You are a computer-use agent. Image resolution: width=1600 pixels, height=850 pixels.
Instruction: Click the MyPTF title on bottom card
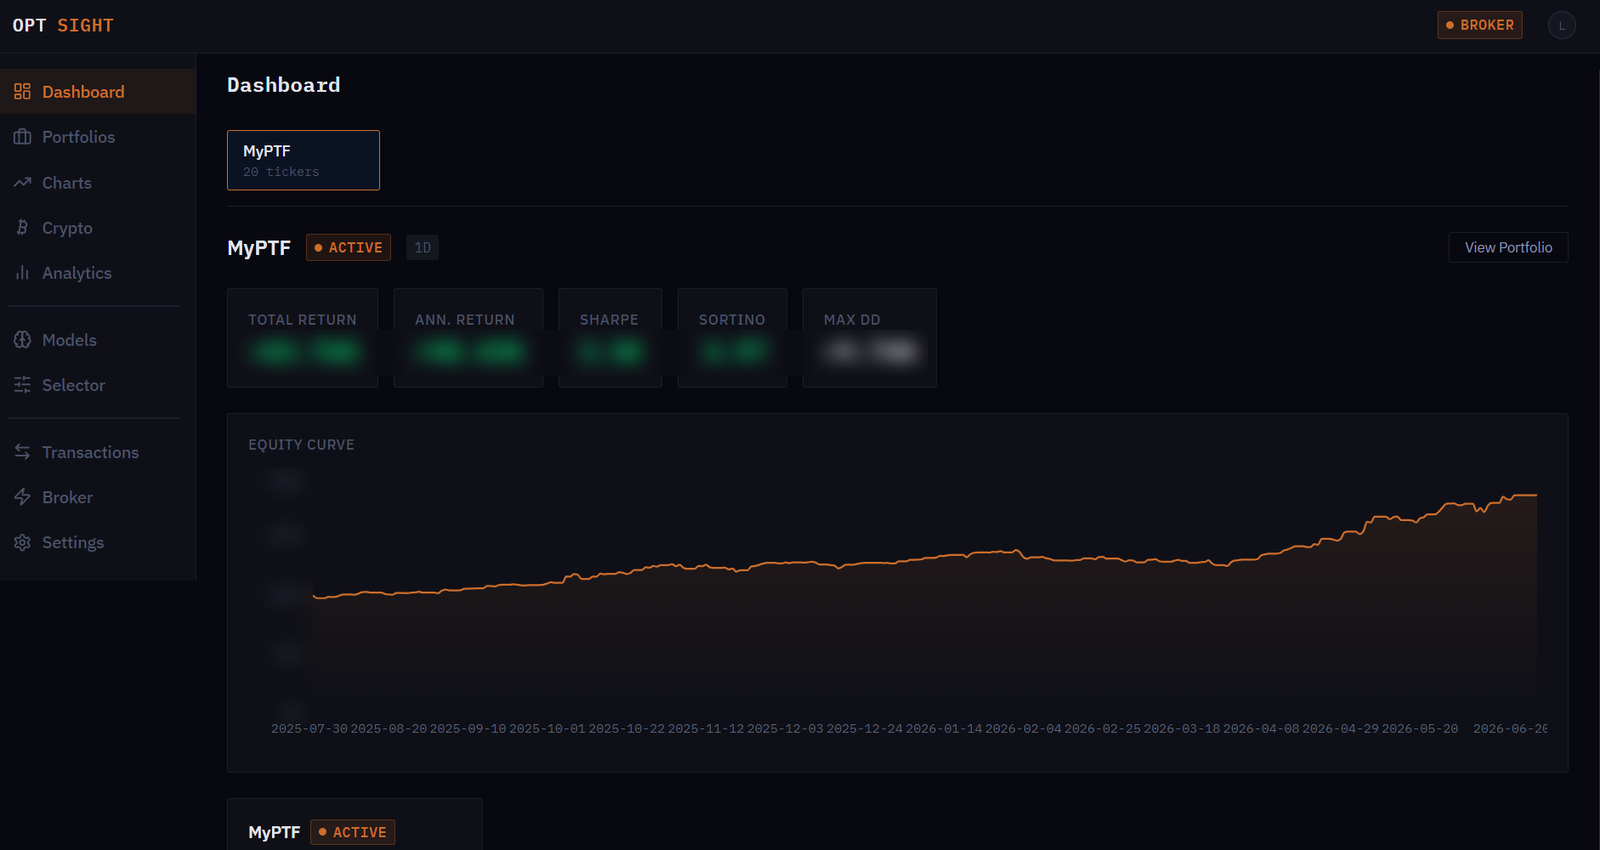click(x=274, y=832)
